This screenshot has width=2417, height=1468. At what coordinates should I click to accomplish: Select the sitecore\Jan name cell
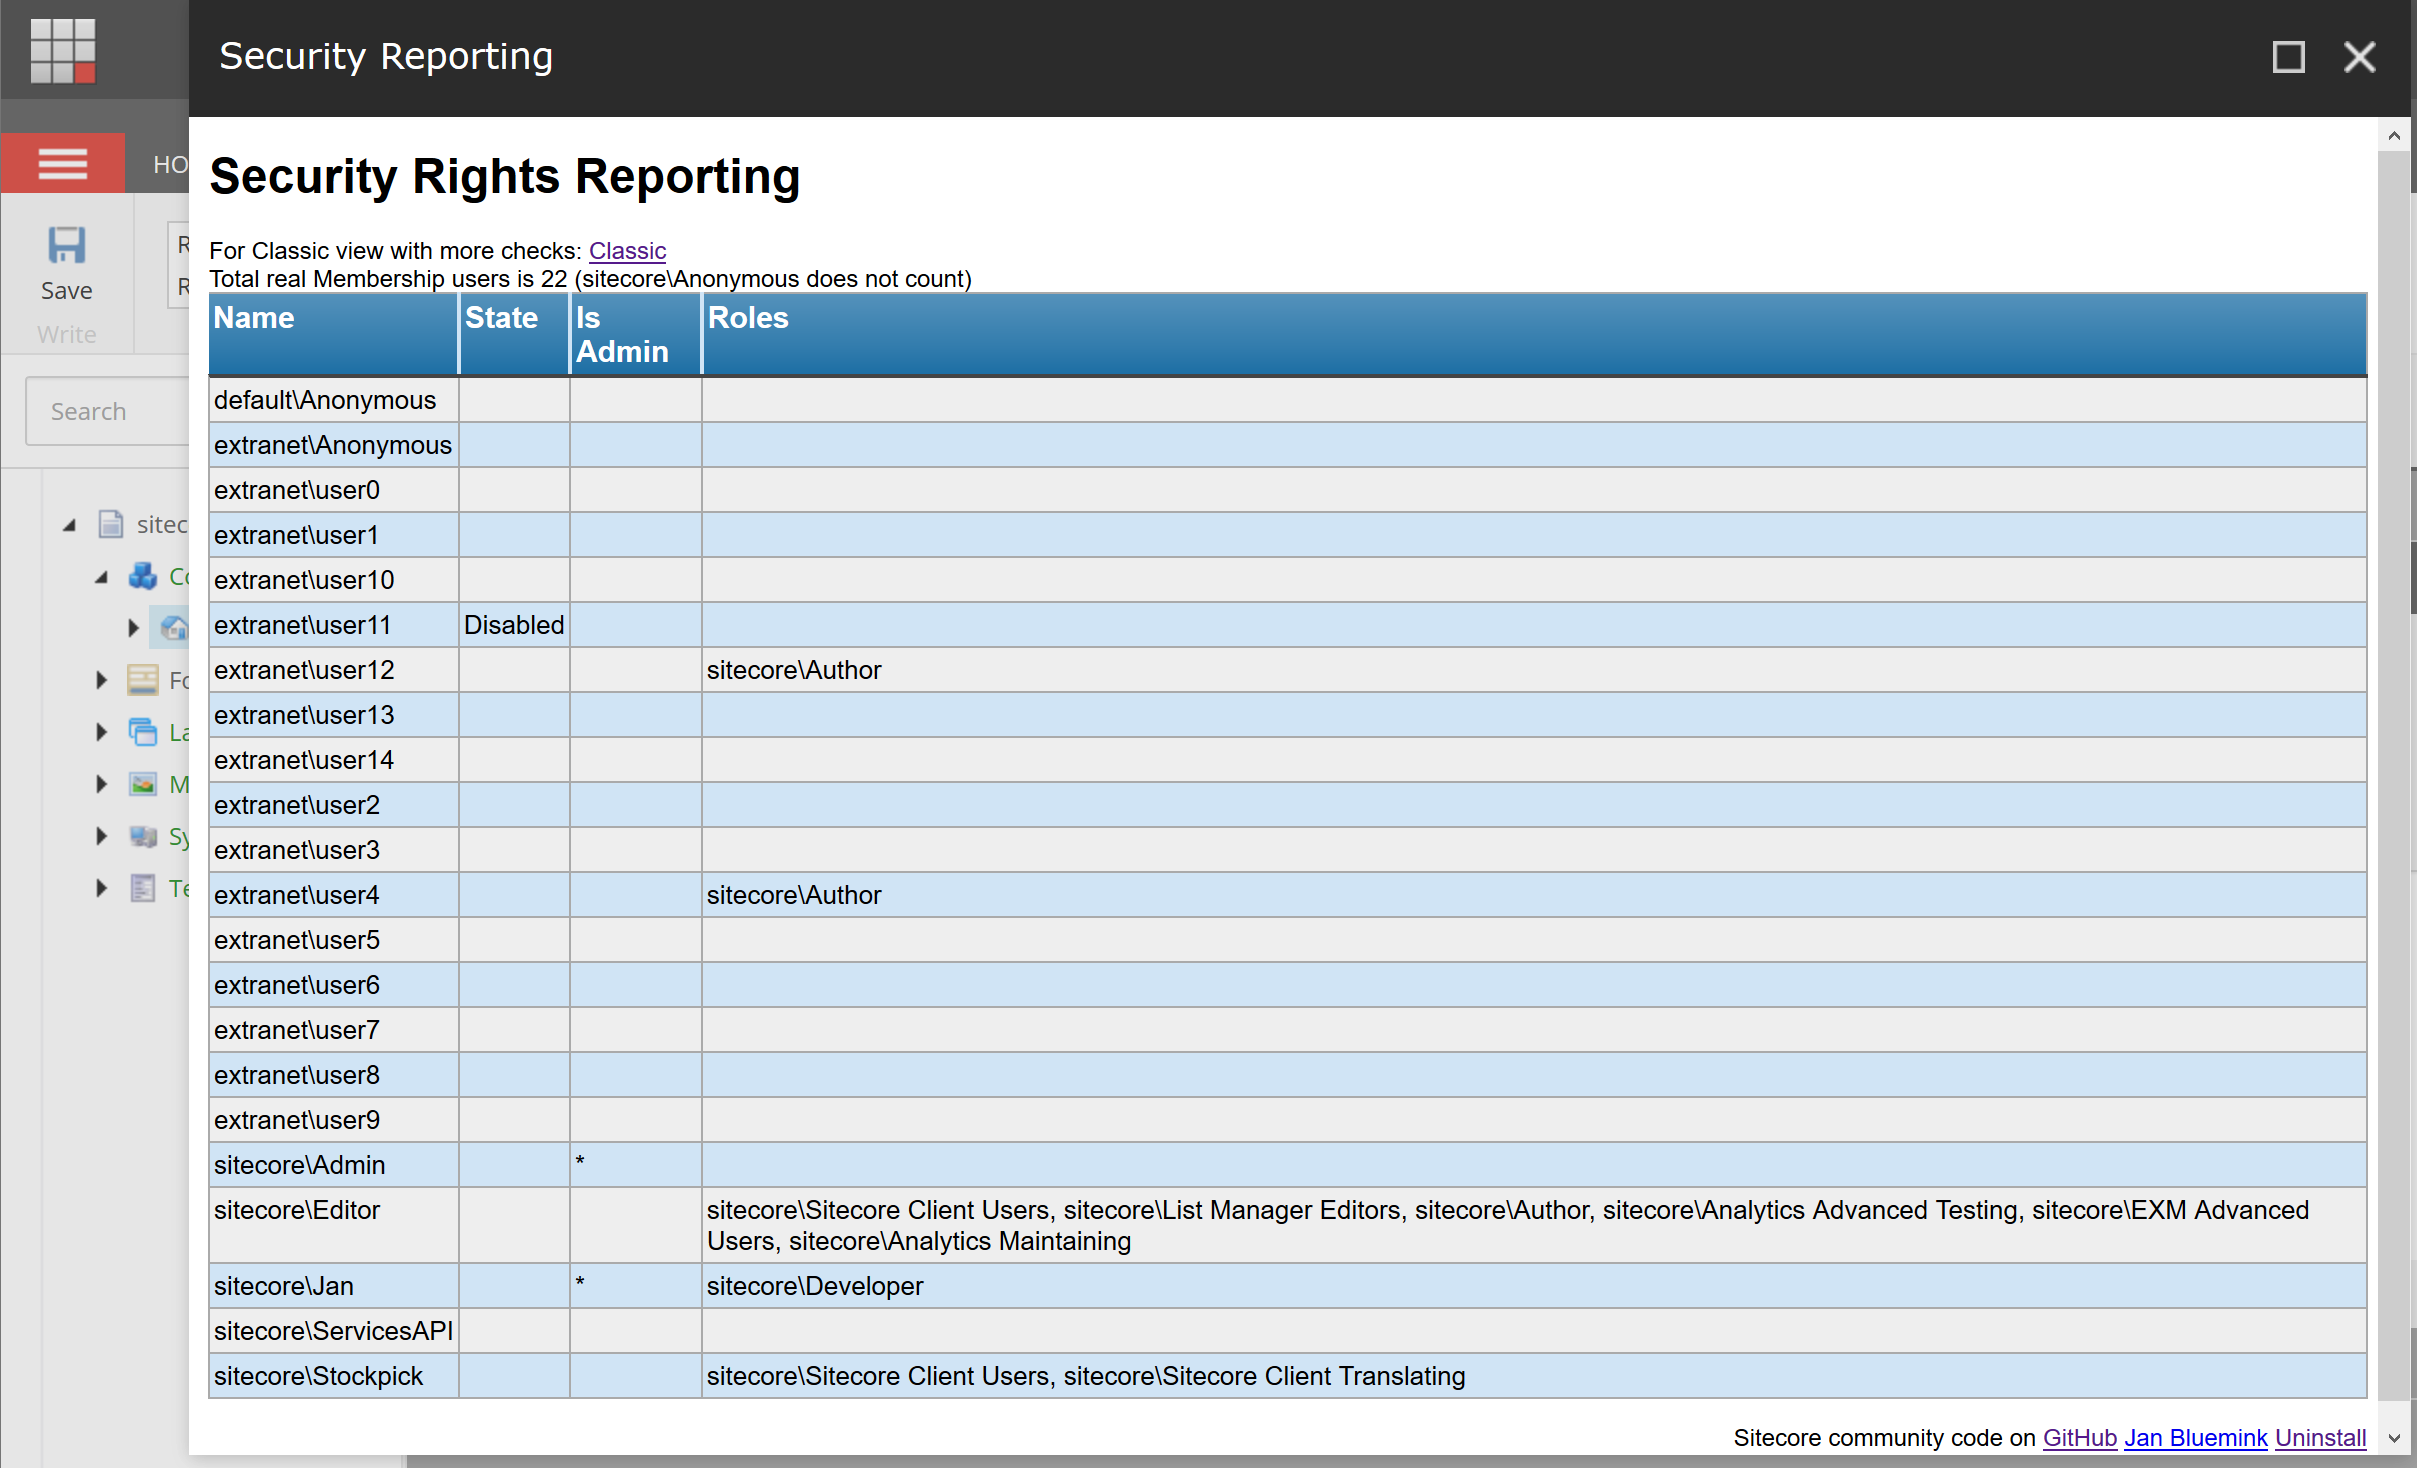[x=334, y=1286]
